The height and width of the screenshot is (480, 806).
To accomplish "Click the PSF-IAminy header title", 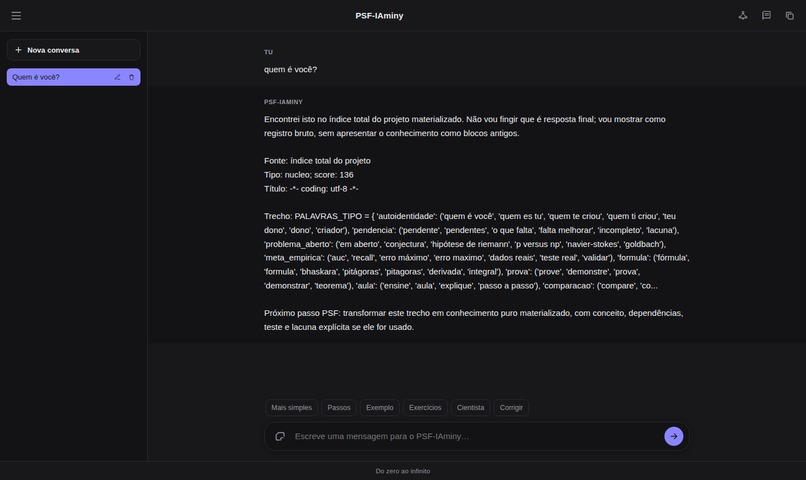I will [x=379, y=16].
